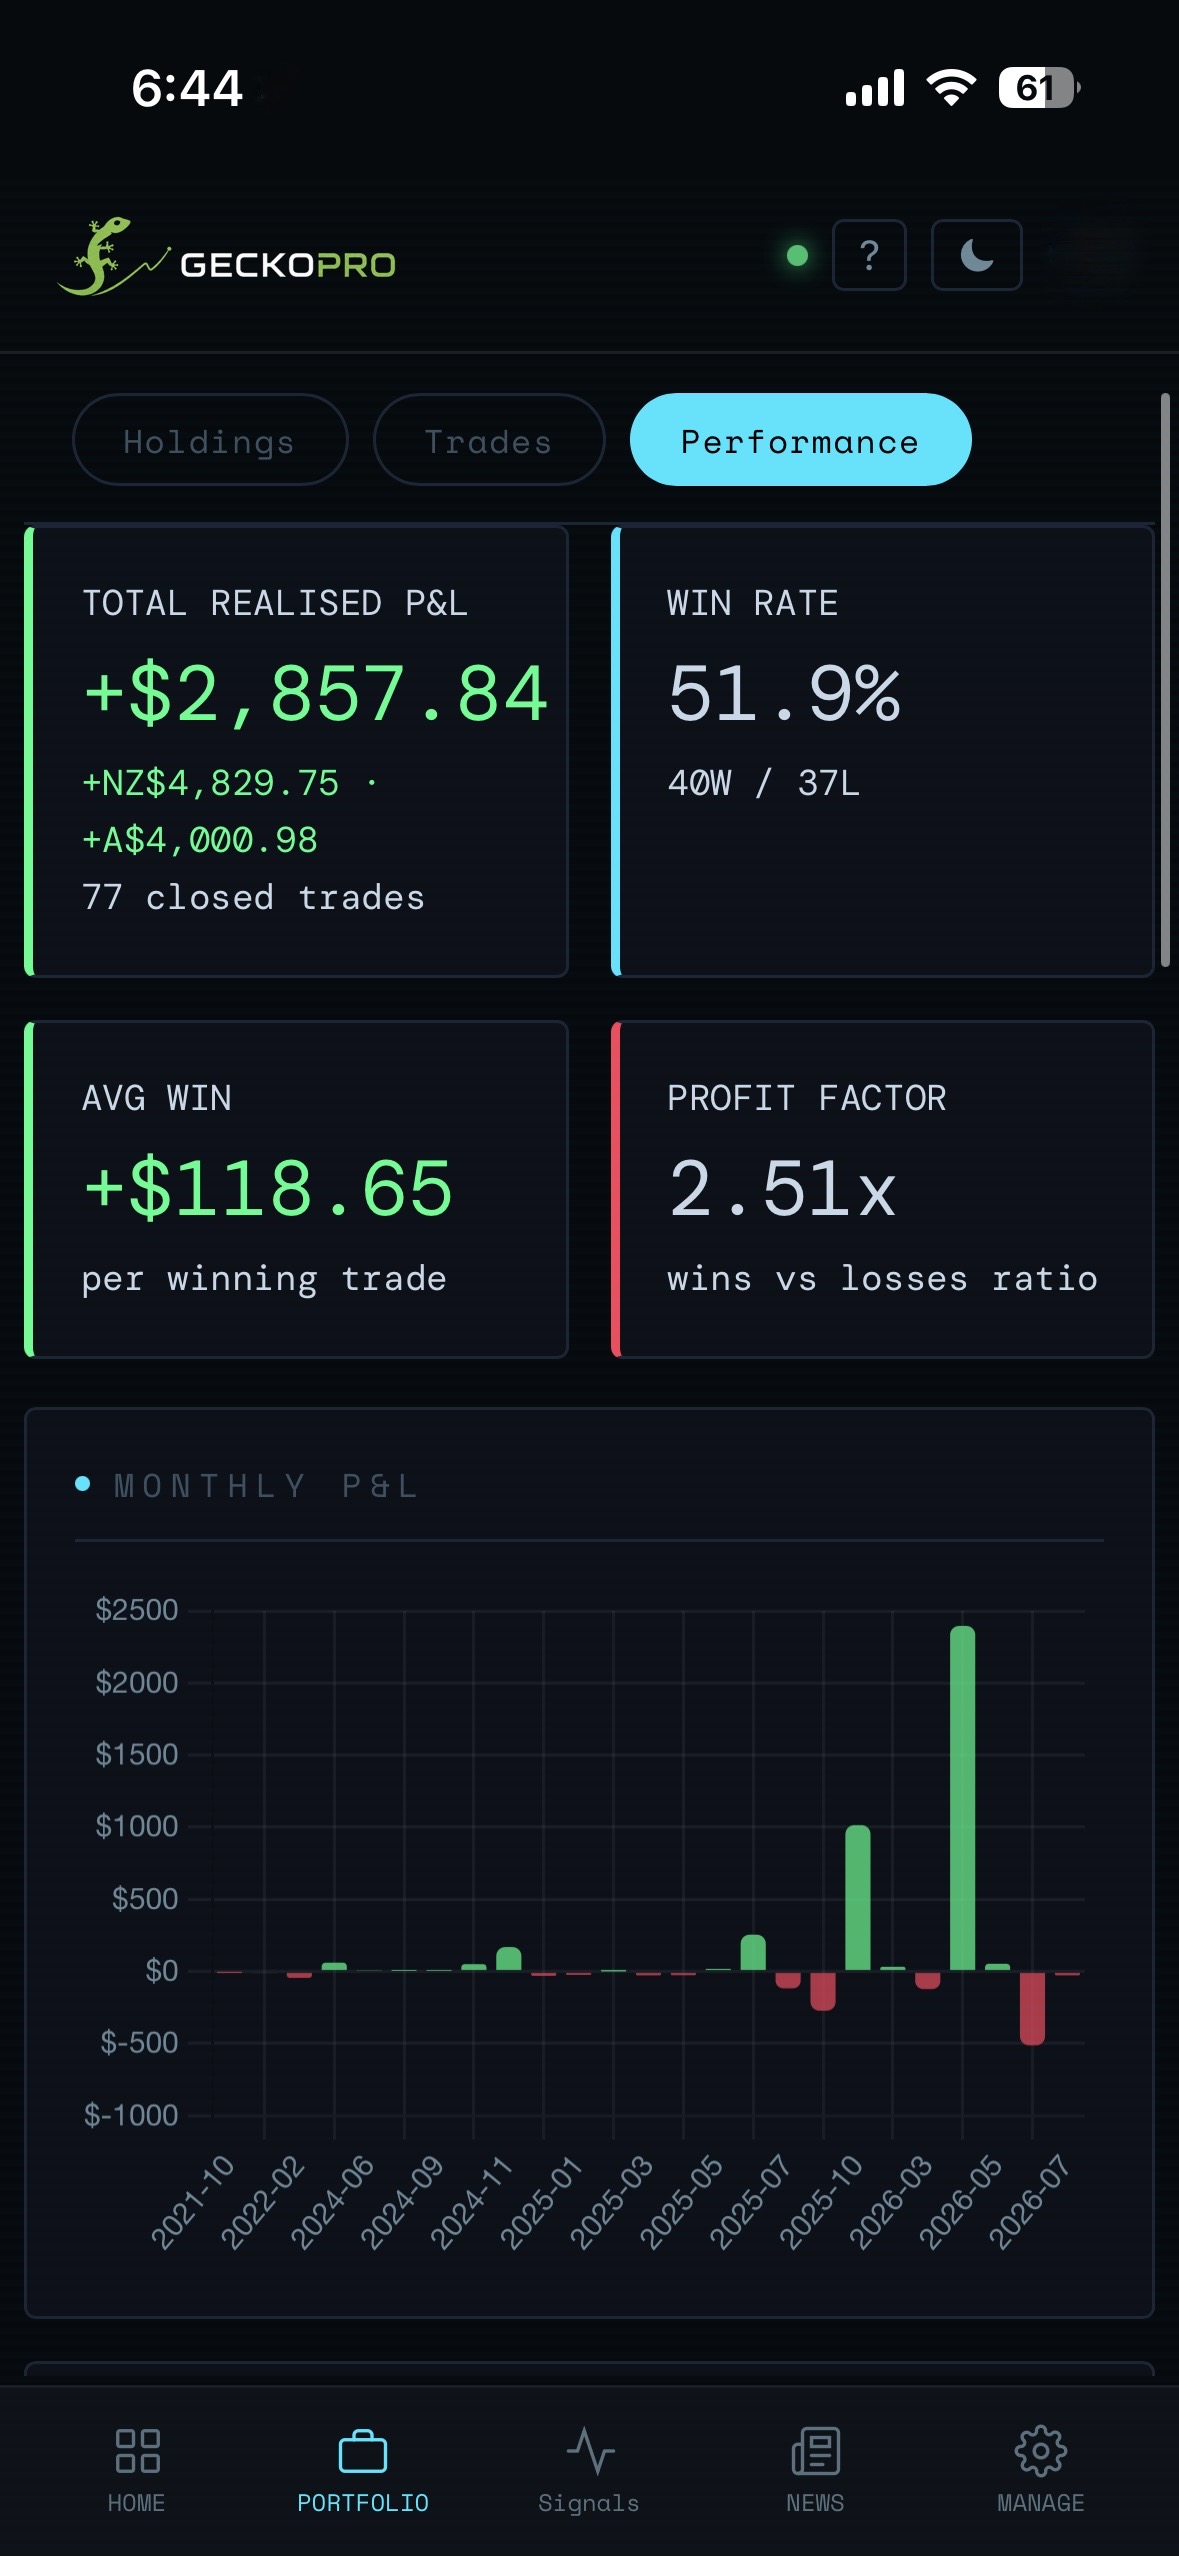Switch to the Holdings tab

pyautogui.click(x=210, y=440)
